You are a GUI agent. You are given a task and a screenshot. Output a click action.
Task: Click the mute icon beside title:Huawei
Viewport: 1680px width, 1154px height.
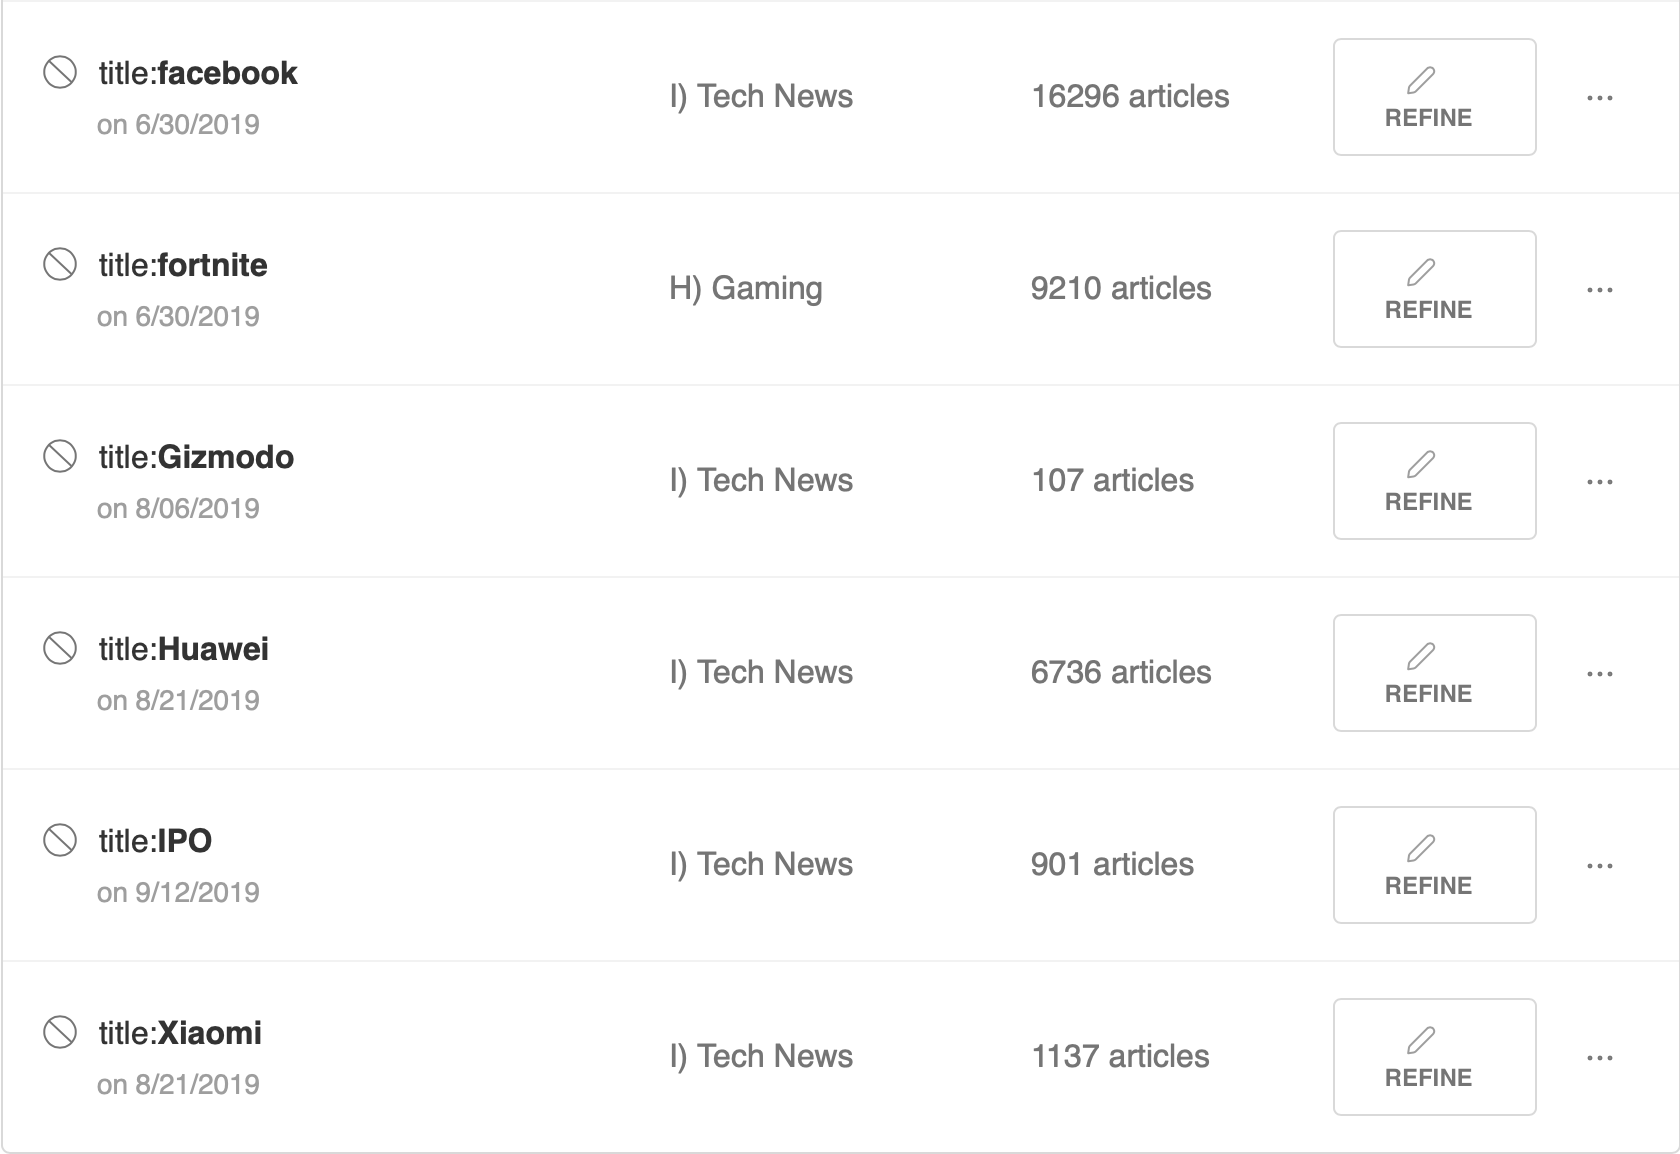(60, 649)
